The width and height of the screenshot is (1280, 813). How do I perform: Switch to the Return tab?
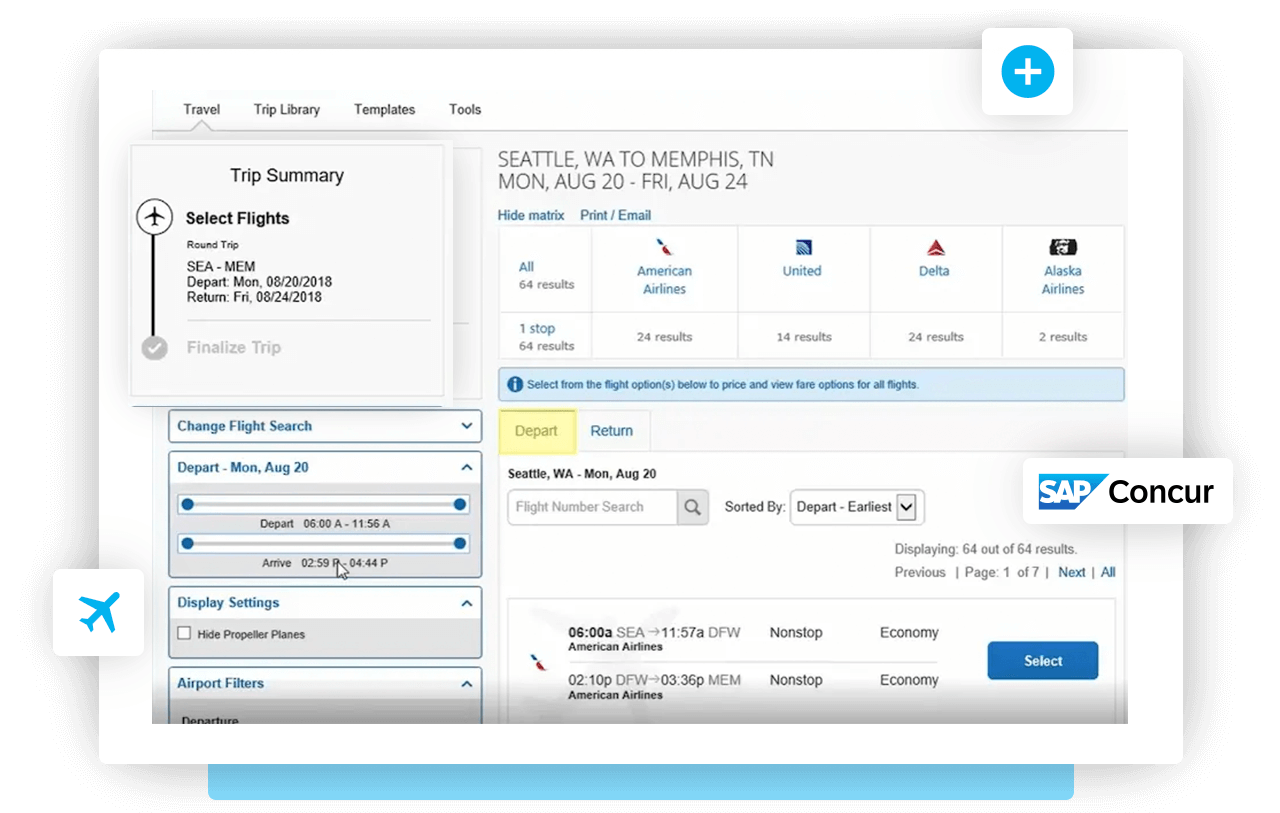tap(611, 431)
